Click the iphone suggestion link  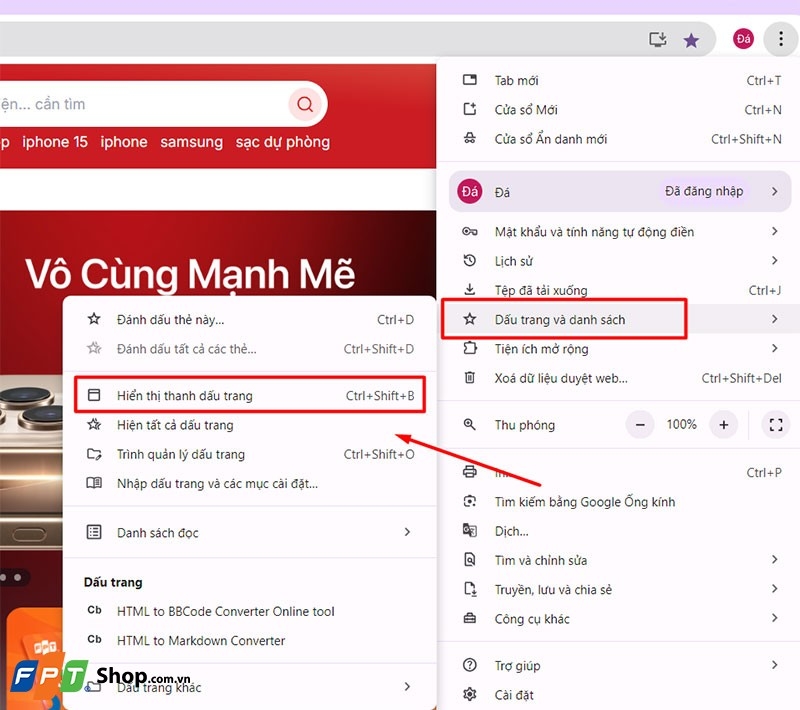click(x=124, y=142)
